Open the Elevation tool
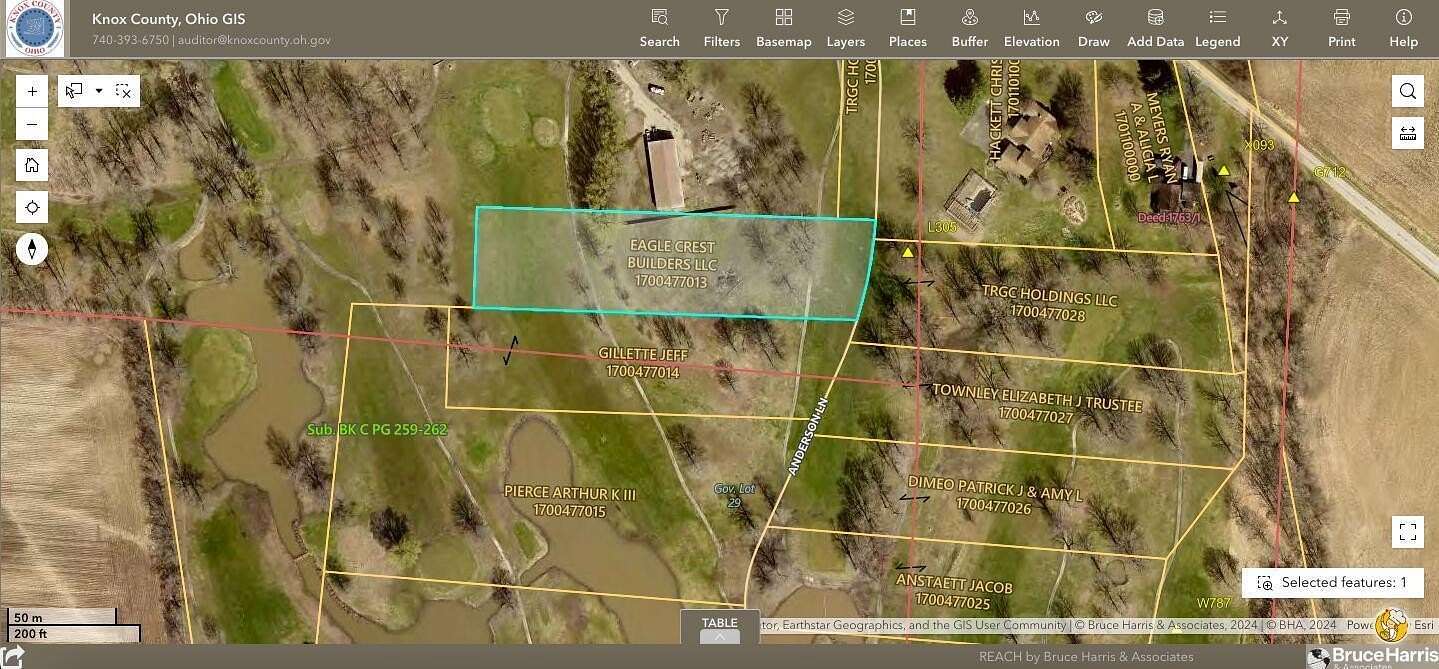This screenshot has width=1439, height=669. pos(1031,25)
